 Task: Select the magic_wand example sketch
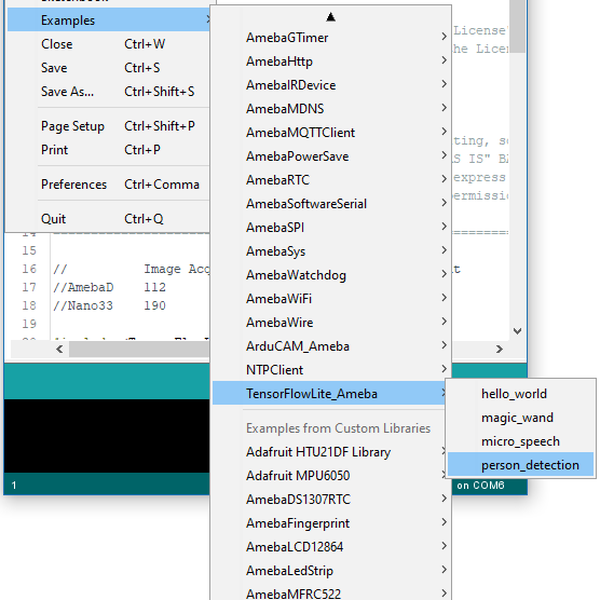point(516,418)
